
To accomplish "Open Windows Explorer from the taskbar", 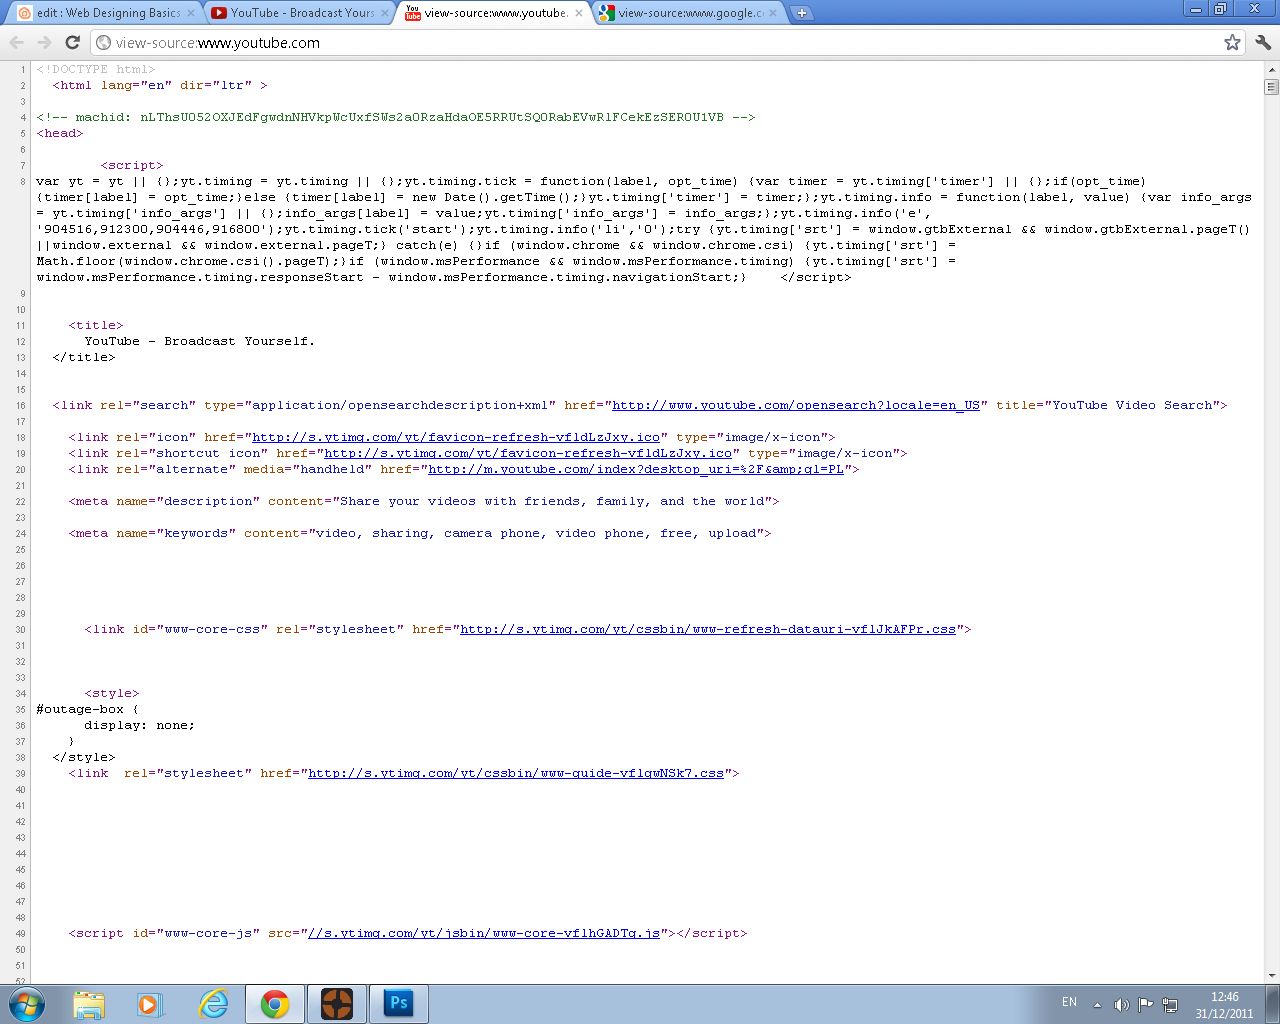I will pyautogui.click(x=90, y=1003).
